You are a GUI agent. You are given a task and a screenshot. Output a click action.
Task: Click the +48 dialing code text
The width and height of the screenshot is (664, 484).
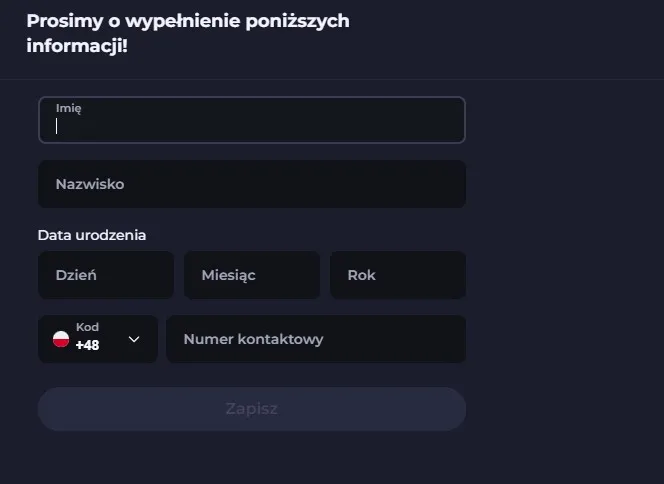(x=88, y=345)
